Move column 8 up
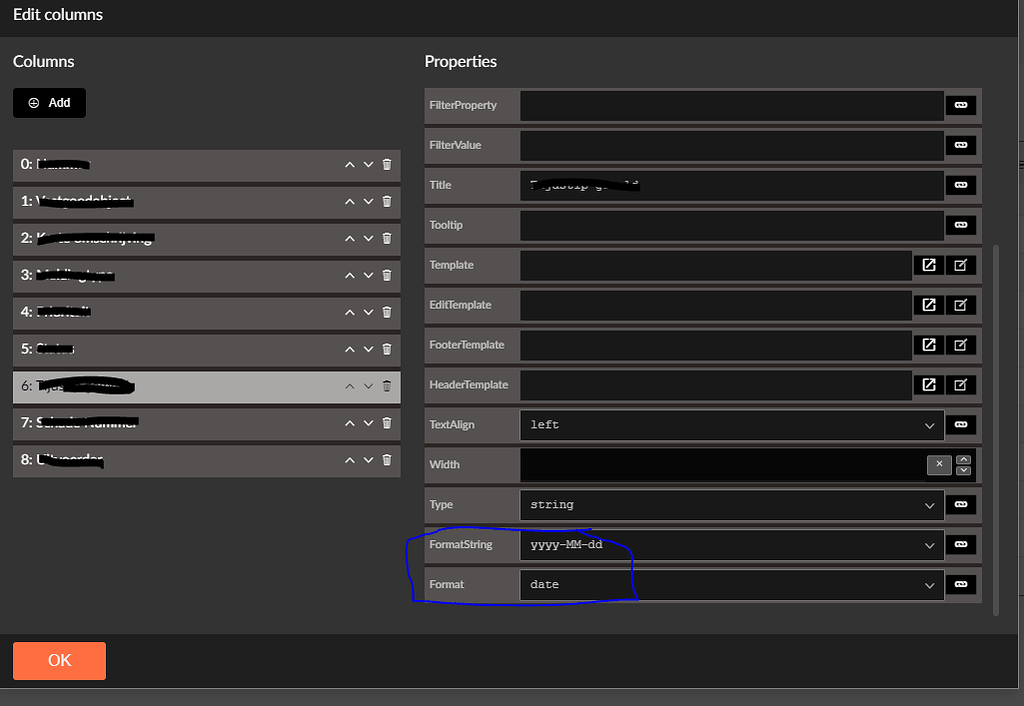1024x706 pixels. coord(350,460)
